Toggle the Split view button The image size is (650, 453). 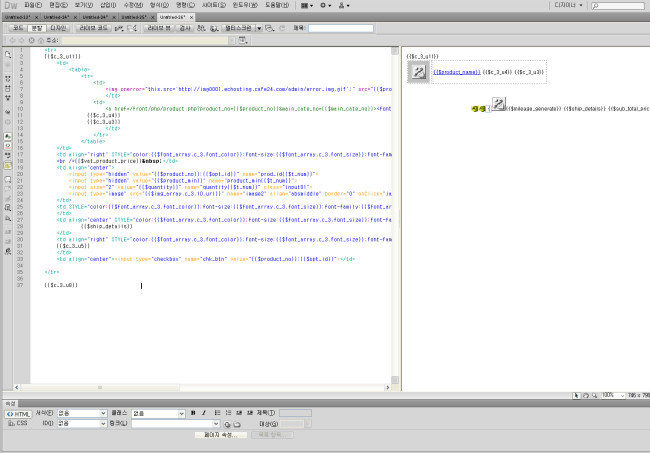coord(37,28)
